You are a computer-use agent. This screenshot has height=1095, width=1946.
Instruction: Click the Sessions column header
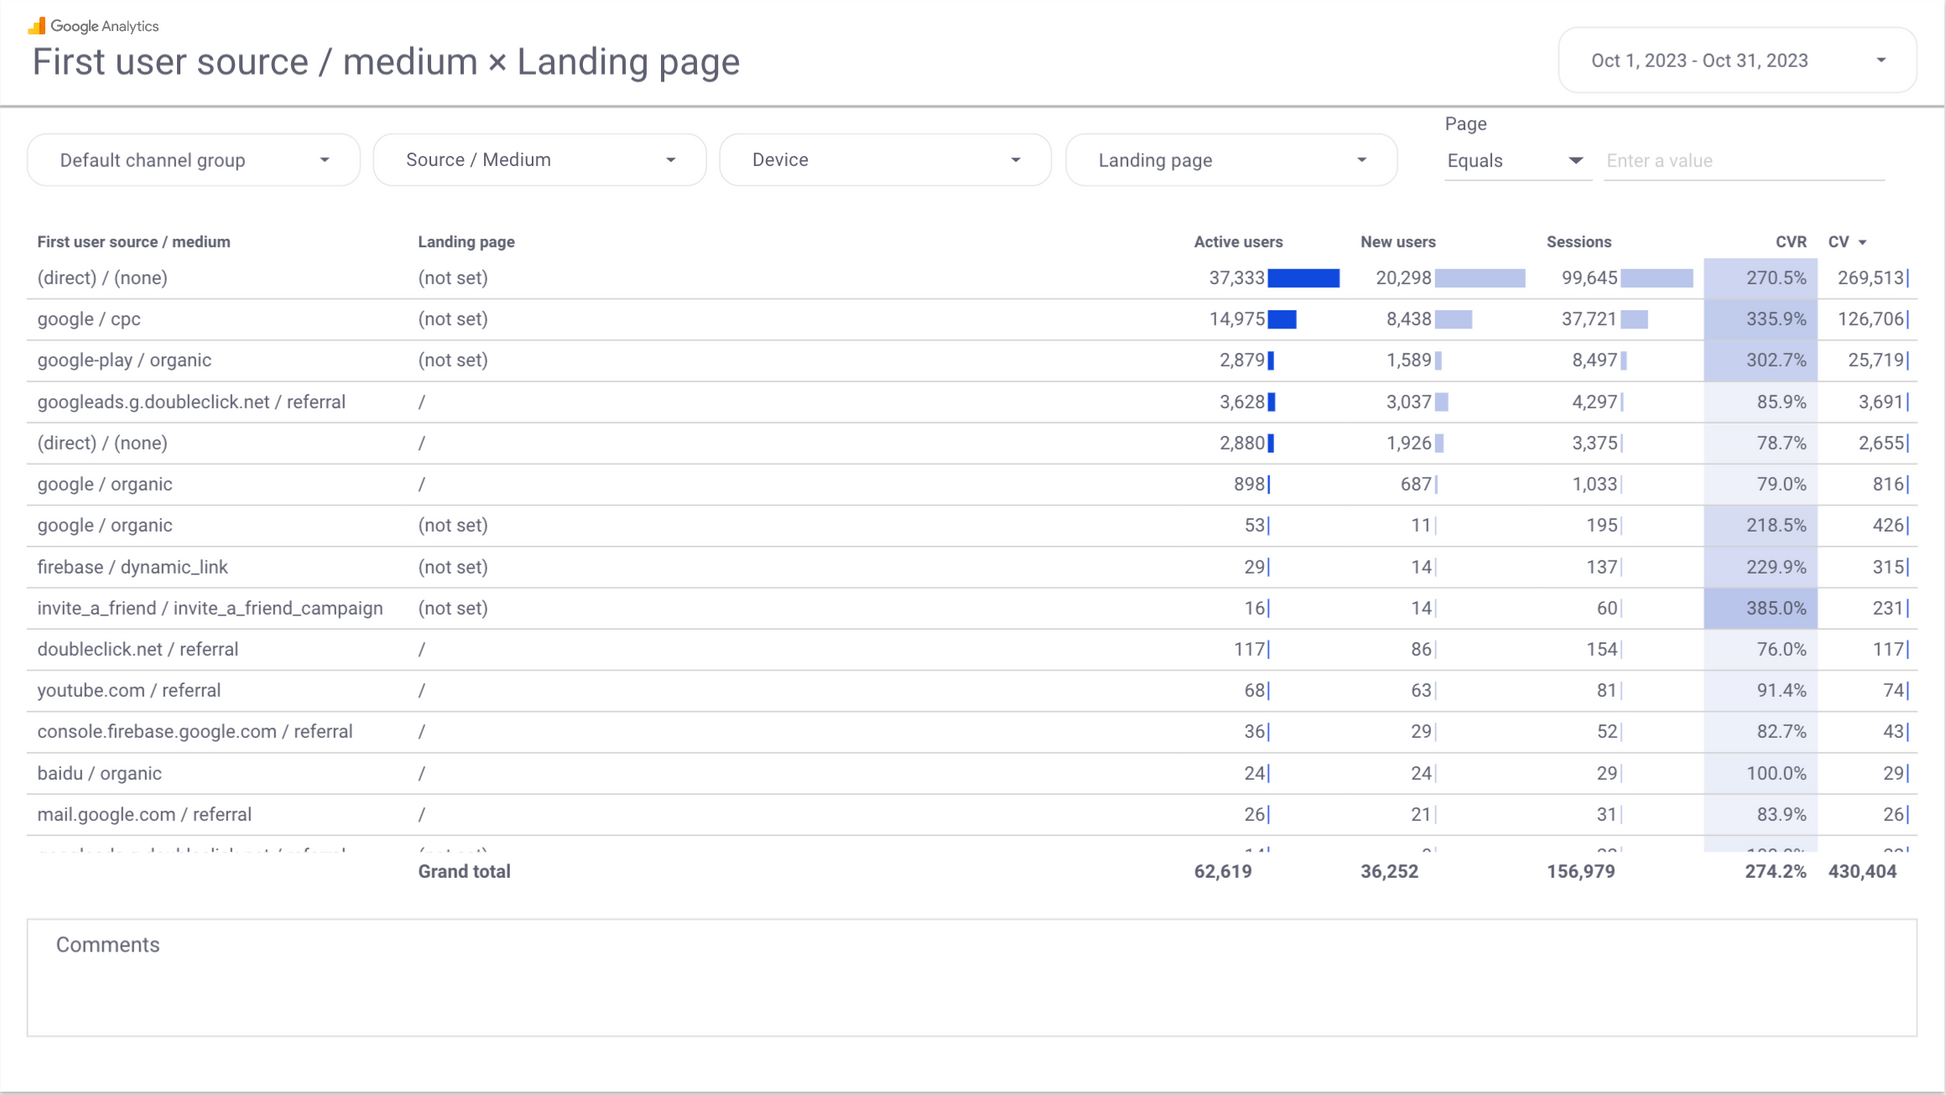point(1578,242)
